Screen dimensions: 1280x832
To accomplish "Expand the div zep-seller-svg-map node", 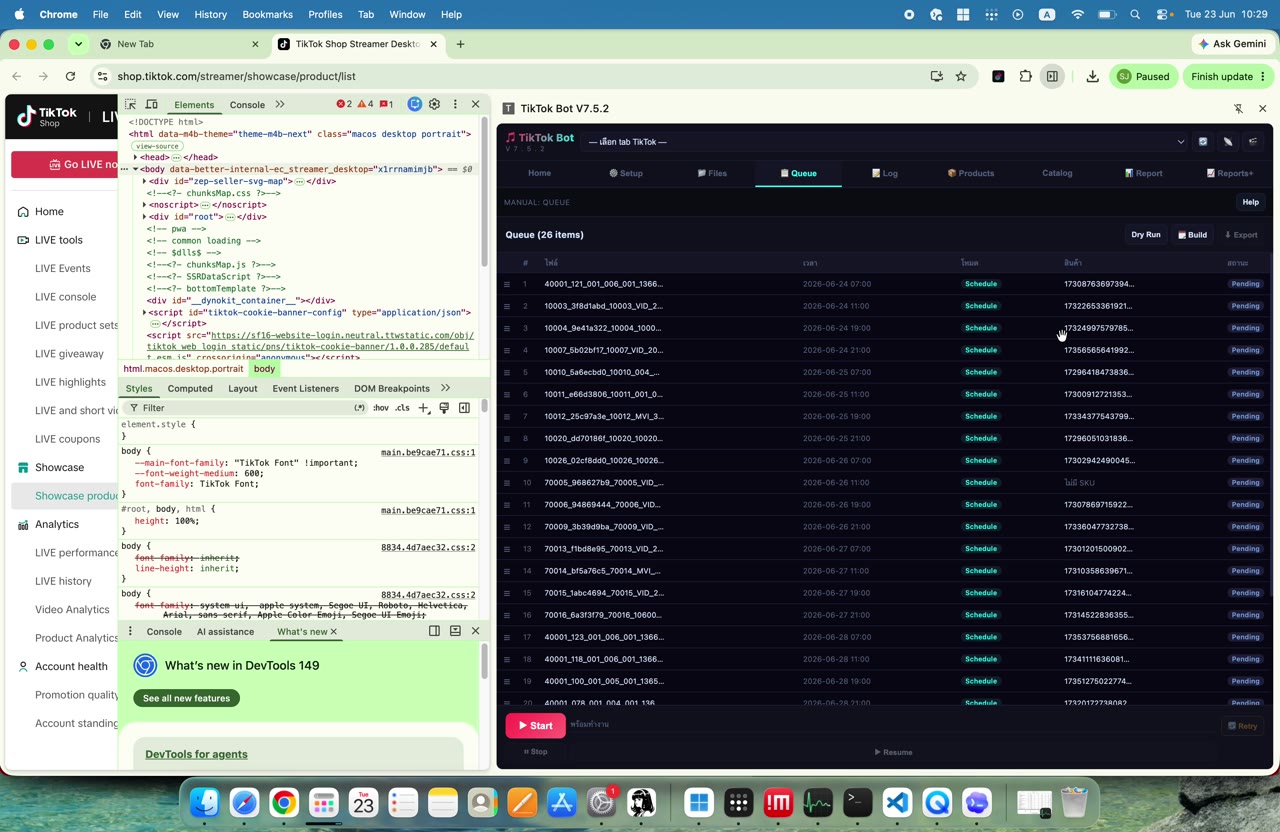I will (145, 181).
